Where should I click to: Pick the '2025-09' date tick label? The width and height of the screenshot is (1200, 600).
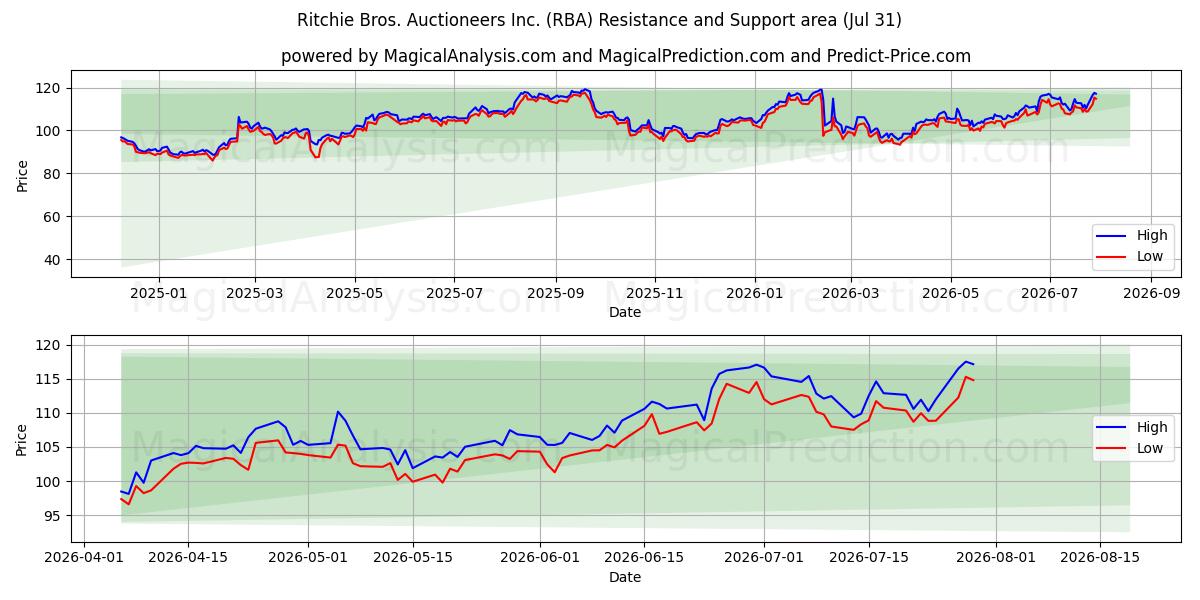(x=555, y=293)
